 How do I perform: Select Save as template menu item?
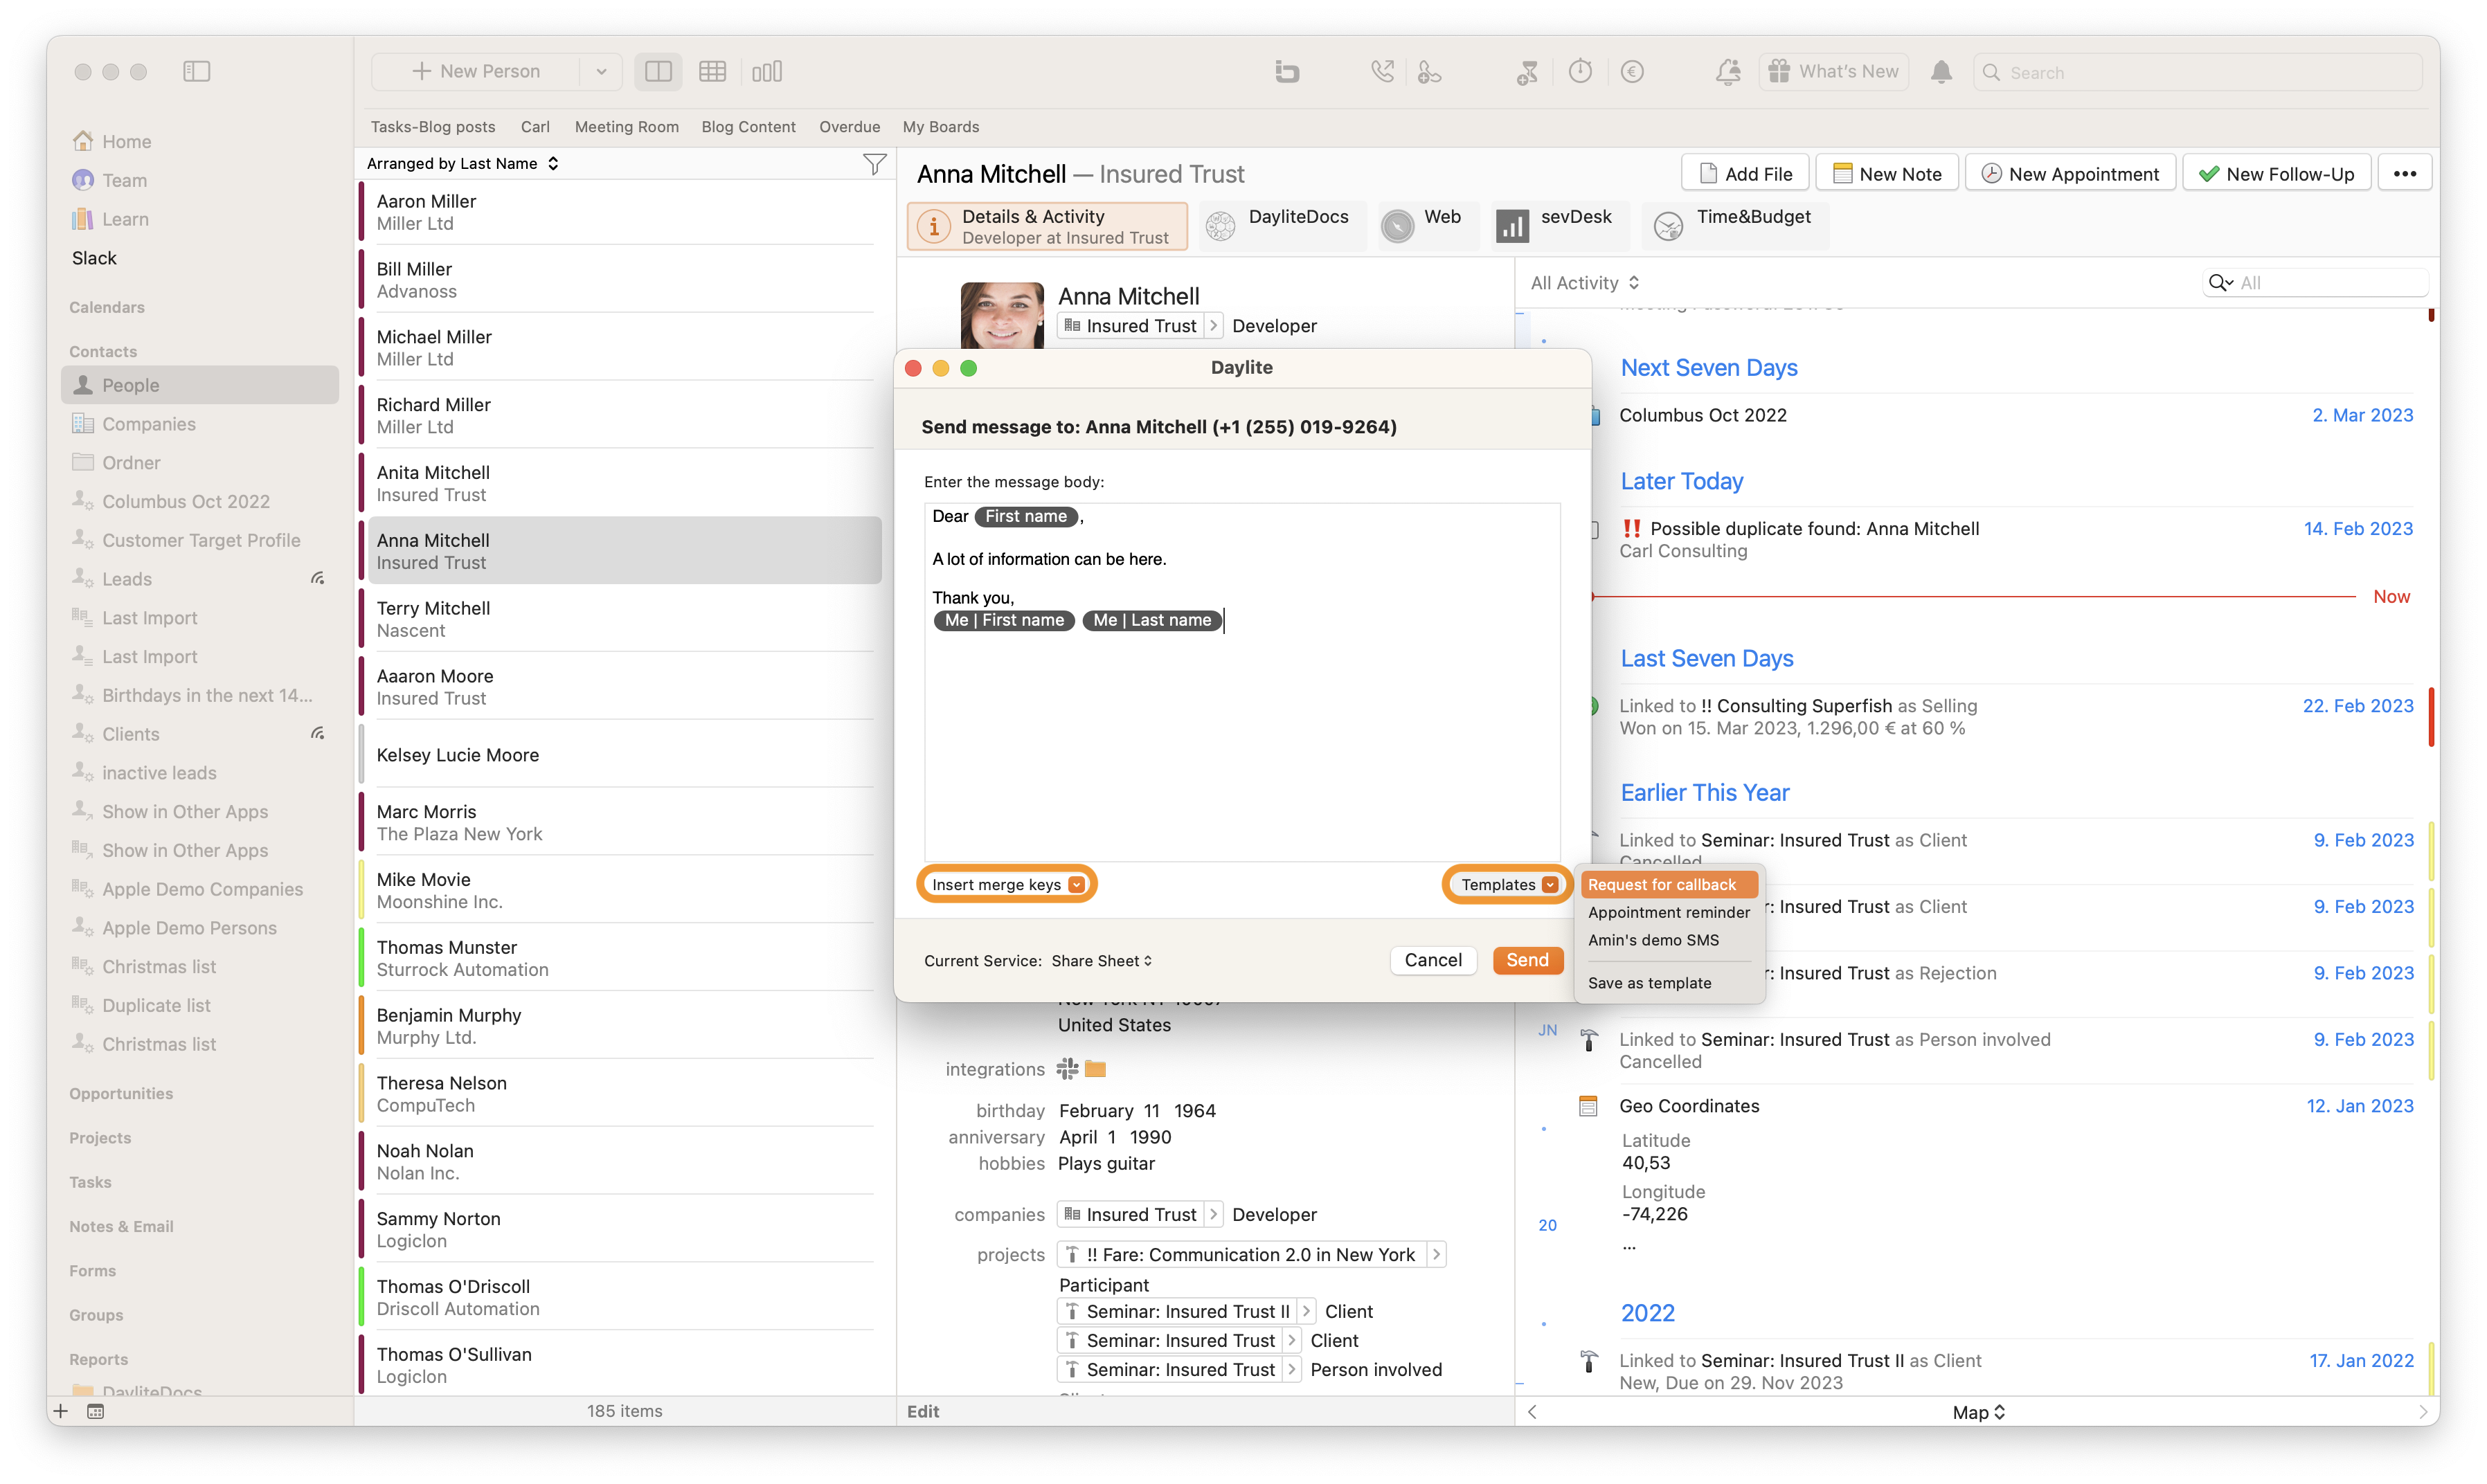coord(1649,983)
